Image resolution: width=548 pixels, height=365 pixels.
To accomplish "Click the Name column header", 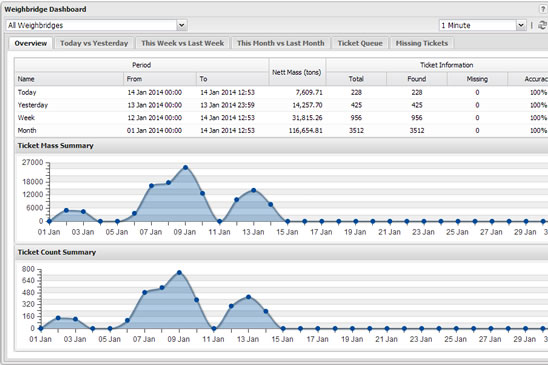I will [69, 79].
